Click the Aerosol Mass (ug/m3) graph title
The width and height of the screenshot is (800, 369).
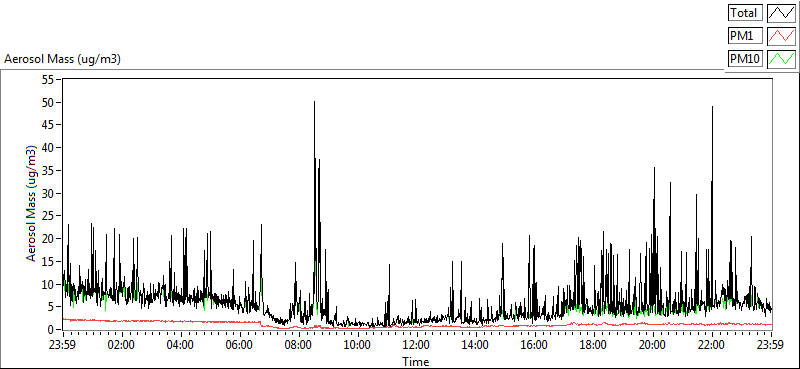coord(62,59)
